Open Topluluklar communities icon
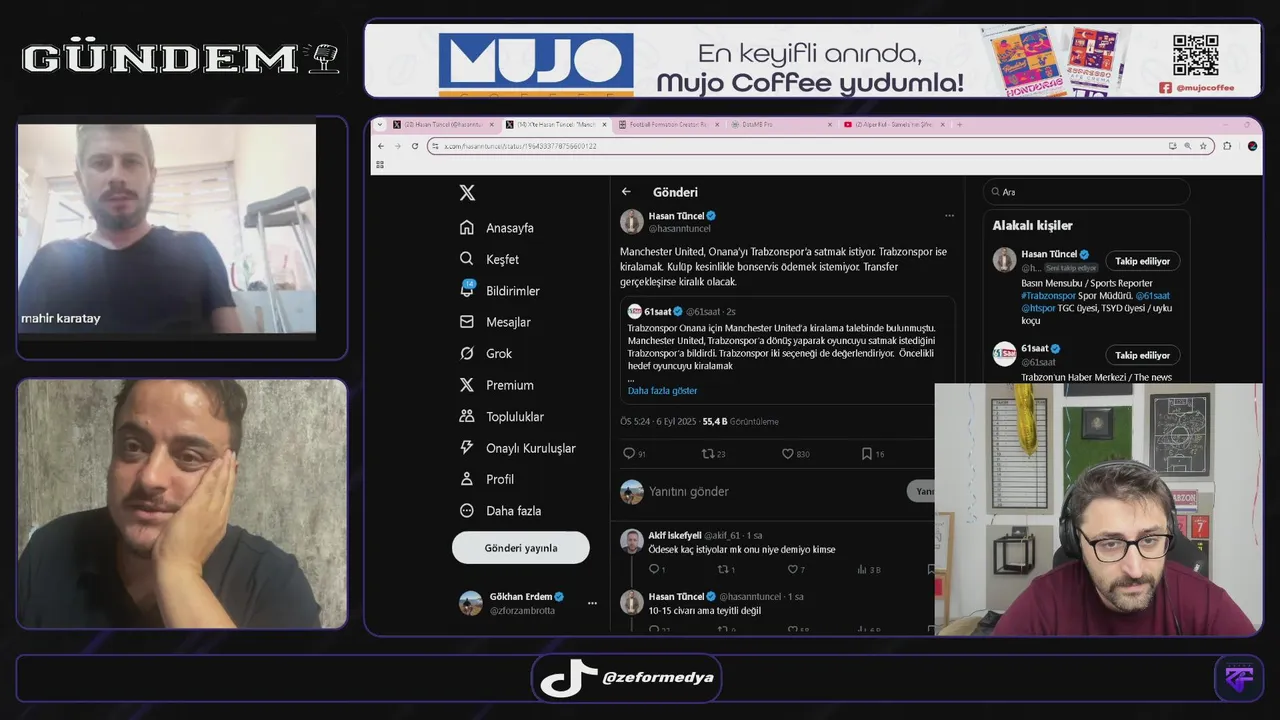Screen dimensions: 1280x720 (467, 416)
